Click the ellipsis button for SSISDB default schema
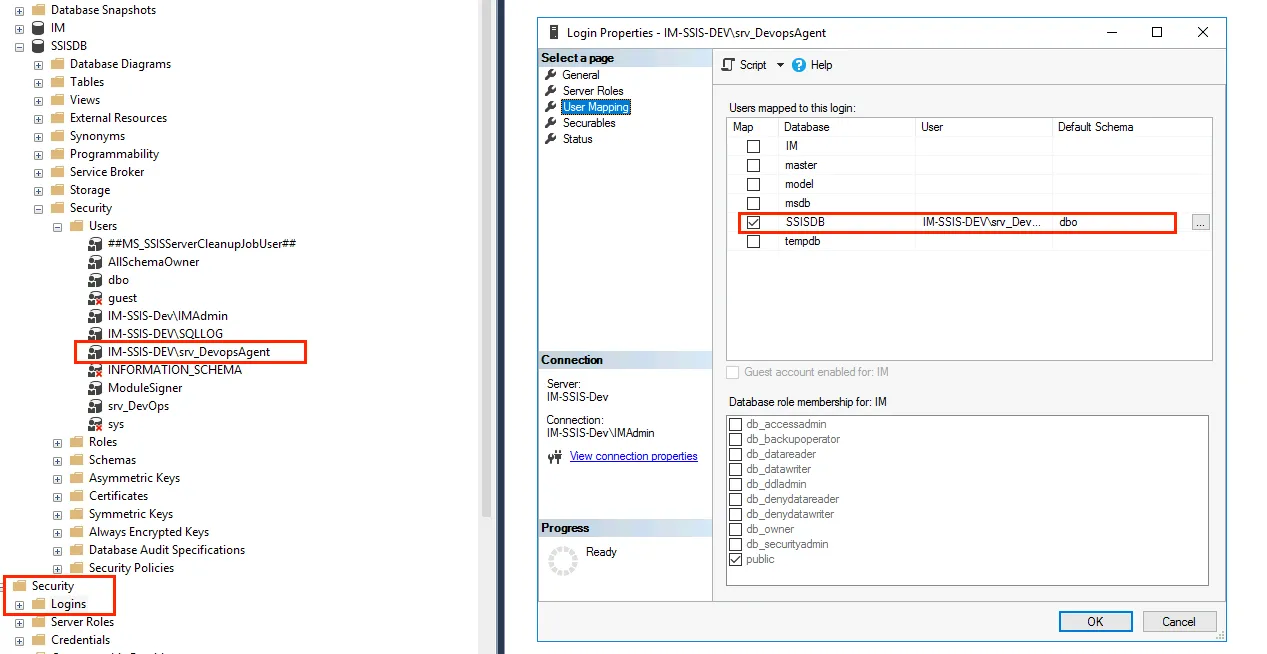 pos(1199,222)
